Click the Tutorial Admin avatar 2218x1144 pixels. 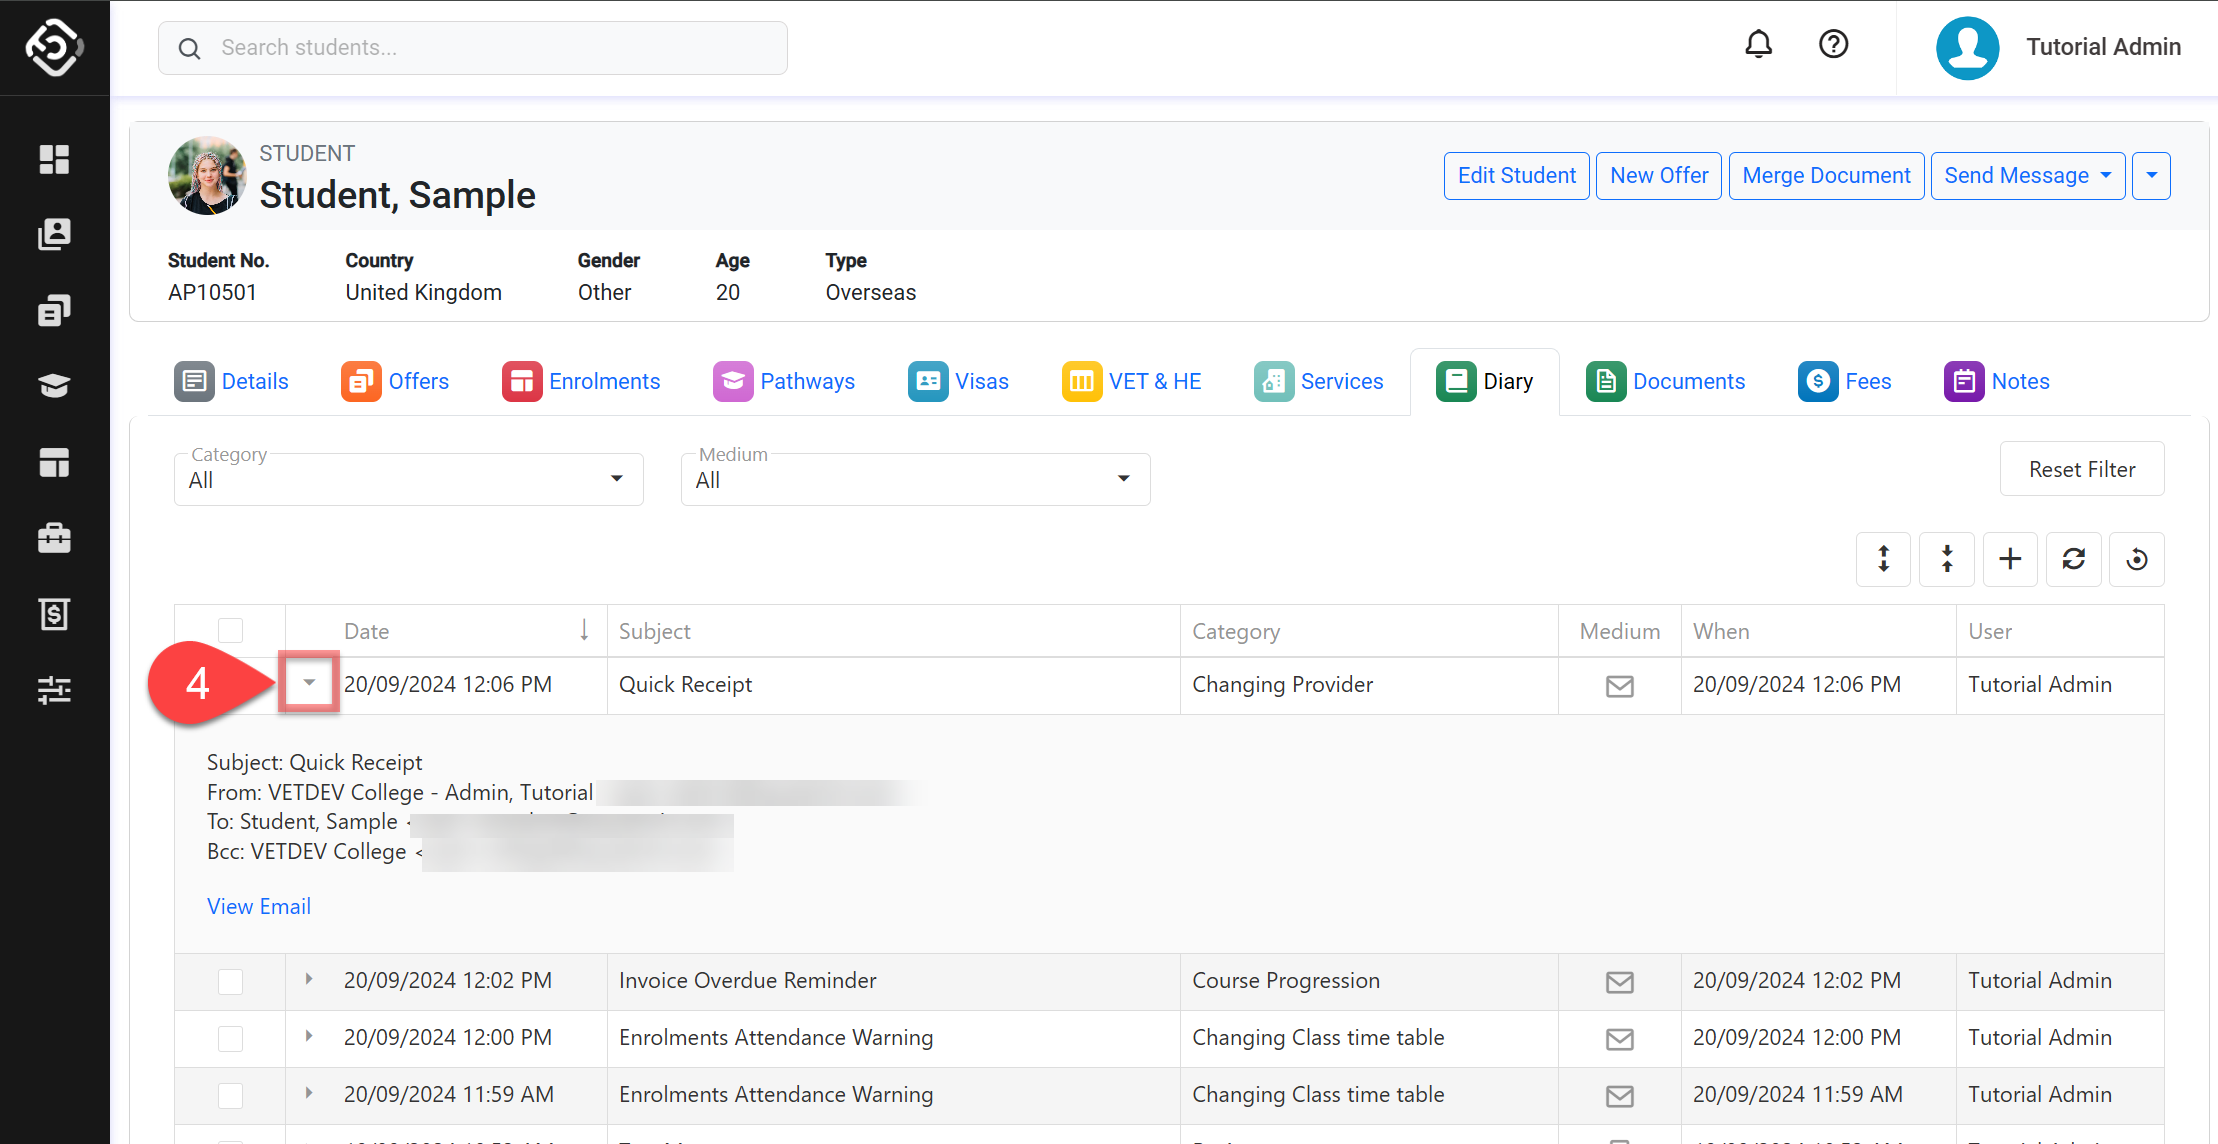click(x=1967, y=47)
